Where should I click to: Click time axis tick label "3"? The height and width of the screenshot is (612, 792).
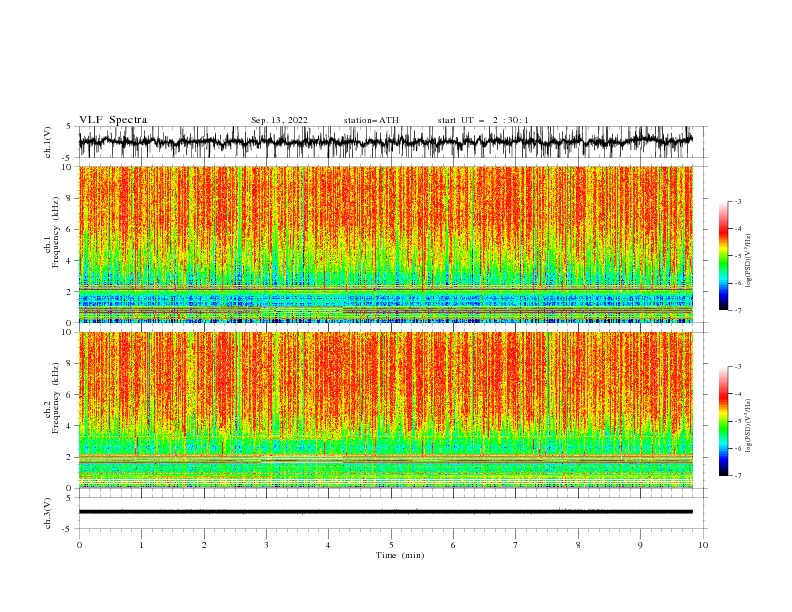266,545
